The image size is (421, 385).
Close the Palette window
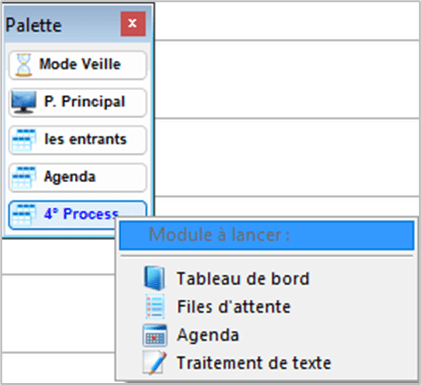click(x=133, y=24)
